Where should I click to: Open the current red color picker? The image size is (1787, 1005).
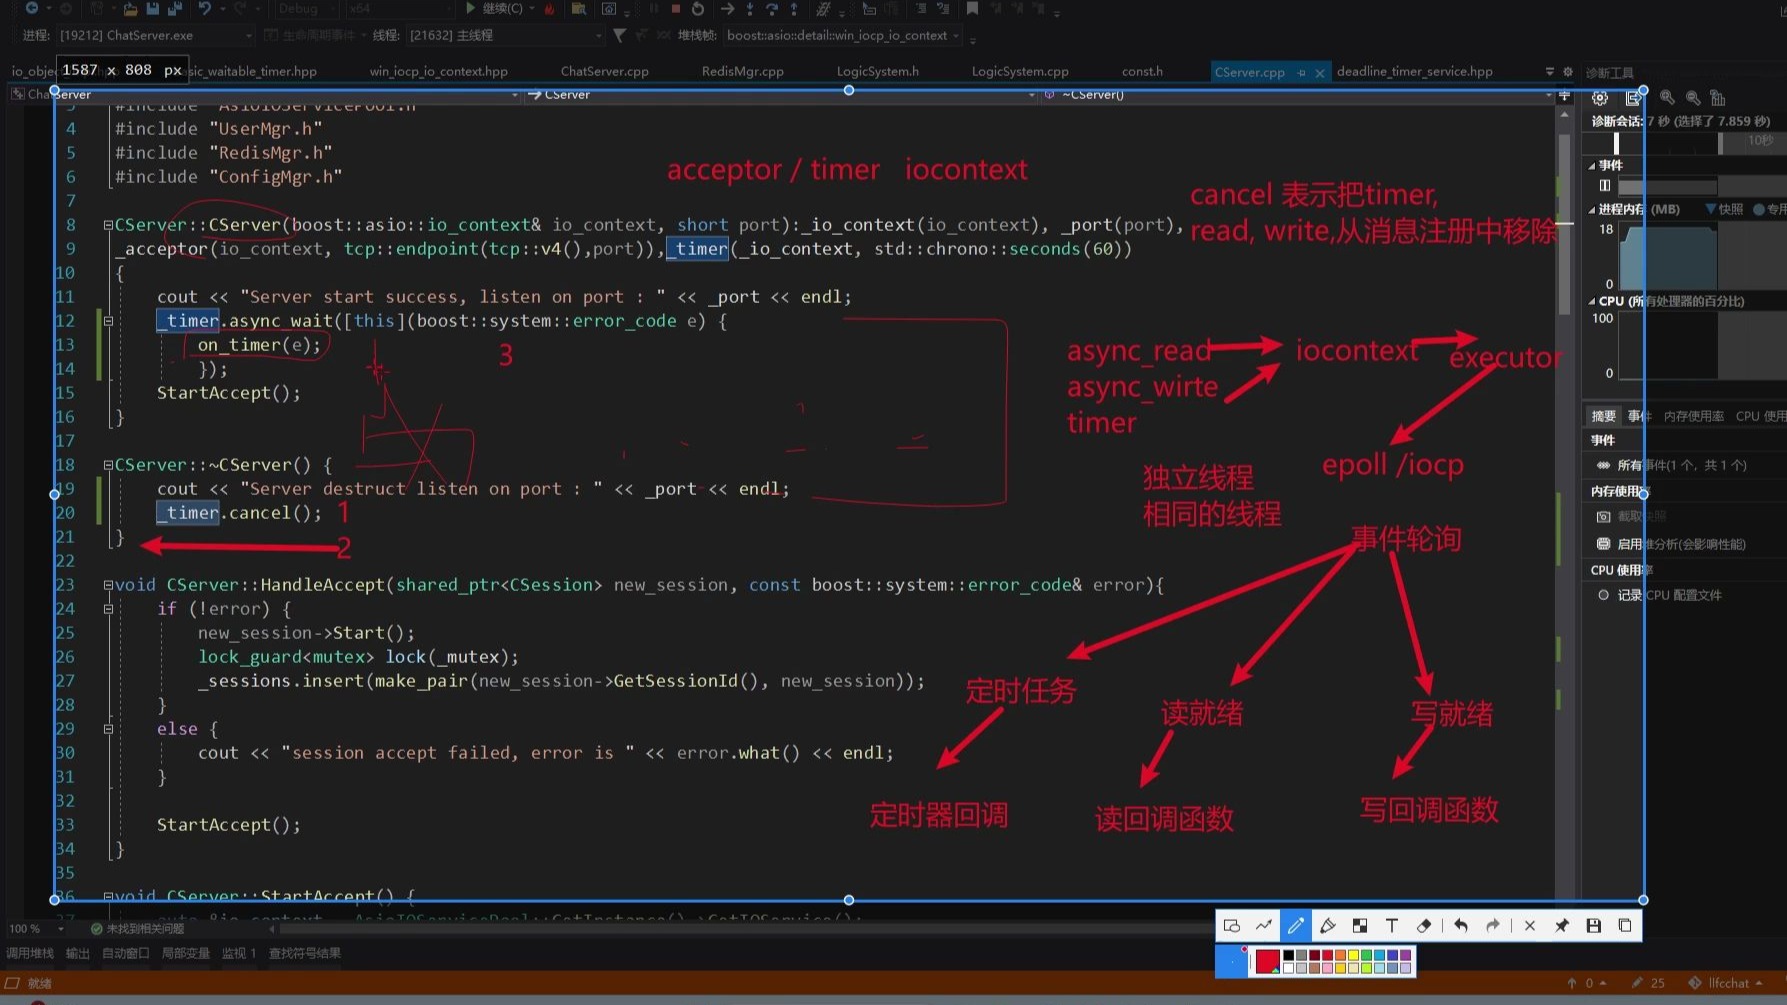click(x=1267, y=961)
